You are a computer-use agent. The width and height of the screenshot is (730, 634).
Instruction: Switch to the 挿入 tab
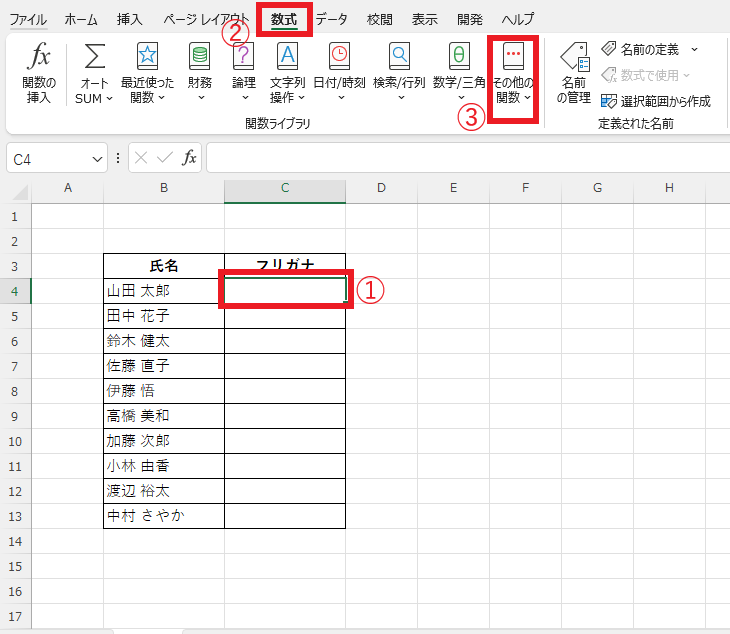tap(129, 20)
